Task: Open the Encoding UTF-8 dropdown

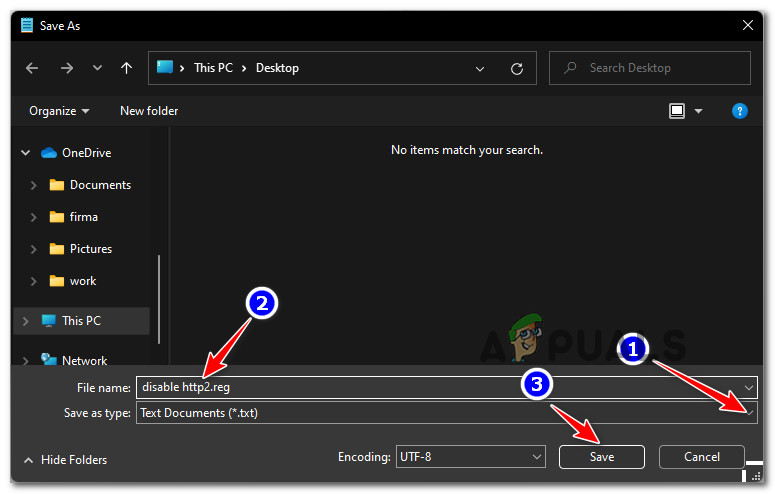Action: [x=471, y=456]
